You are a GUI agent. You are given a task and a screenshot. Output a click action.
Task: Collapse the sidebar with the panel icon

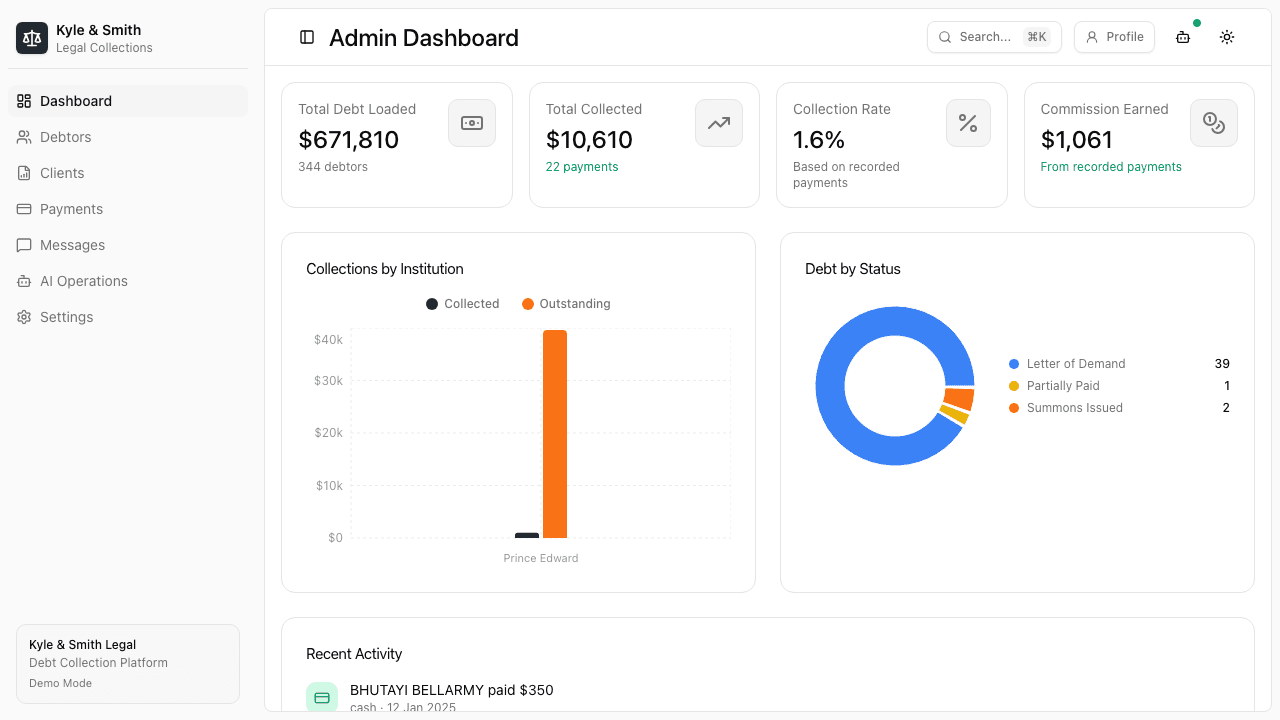point(305,37)
